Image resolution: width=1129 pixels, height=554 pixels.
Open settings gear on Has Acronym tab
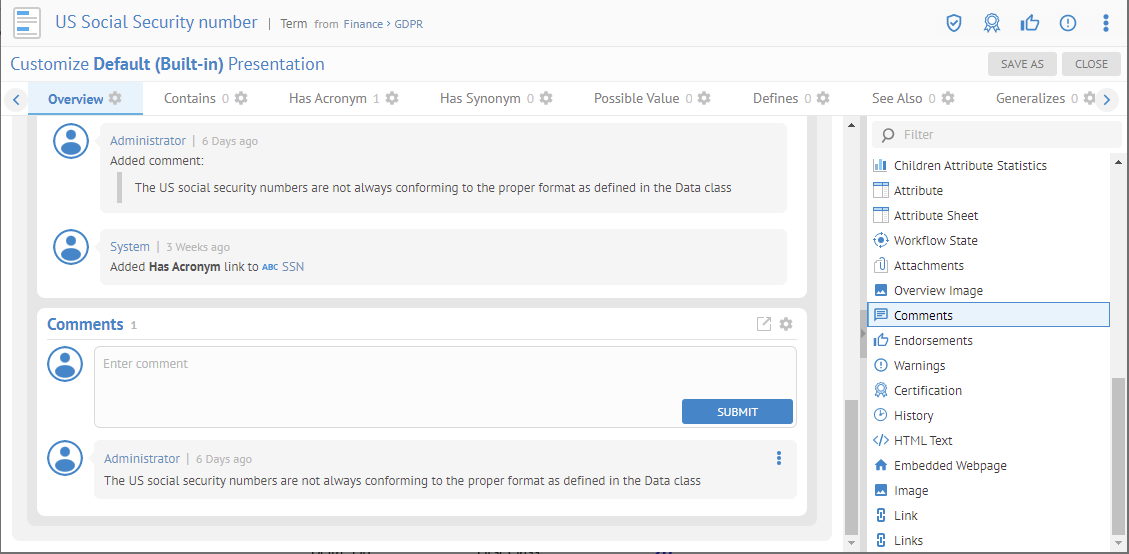point(392,98)
